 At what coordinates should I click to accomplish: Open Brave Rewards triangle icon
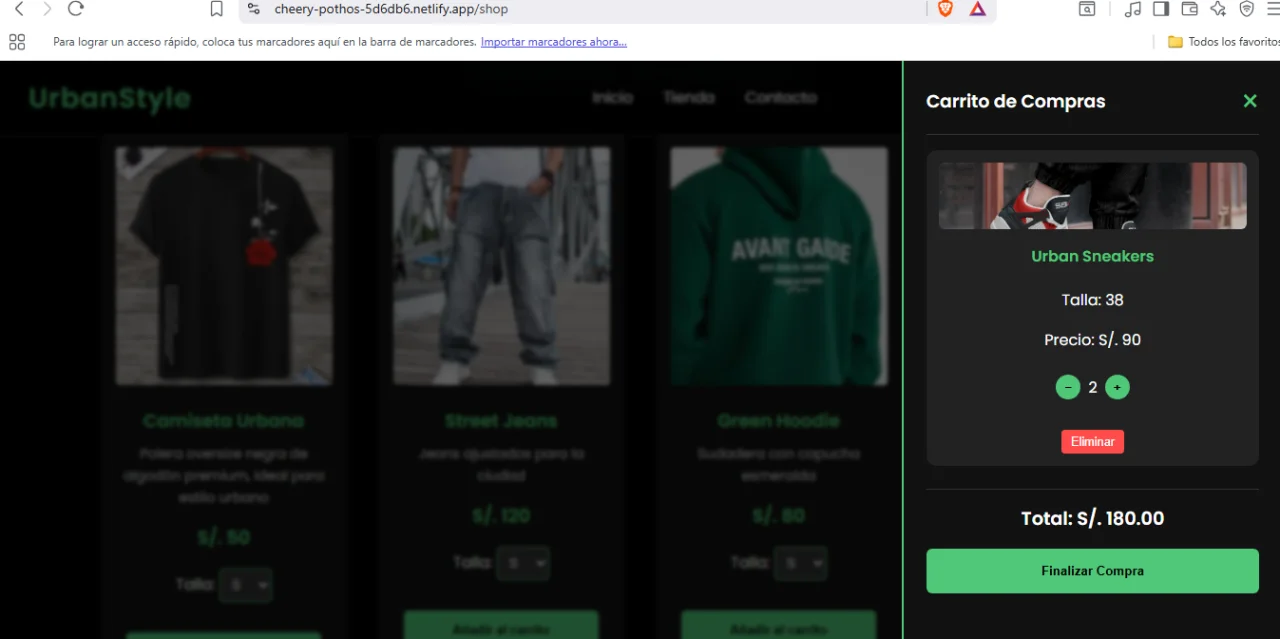[977, 9]
